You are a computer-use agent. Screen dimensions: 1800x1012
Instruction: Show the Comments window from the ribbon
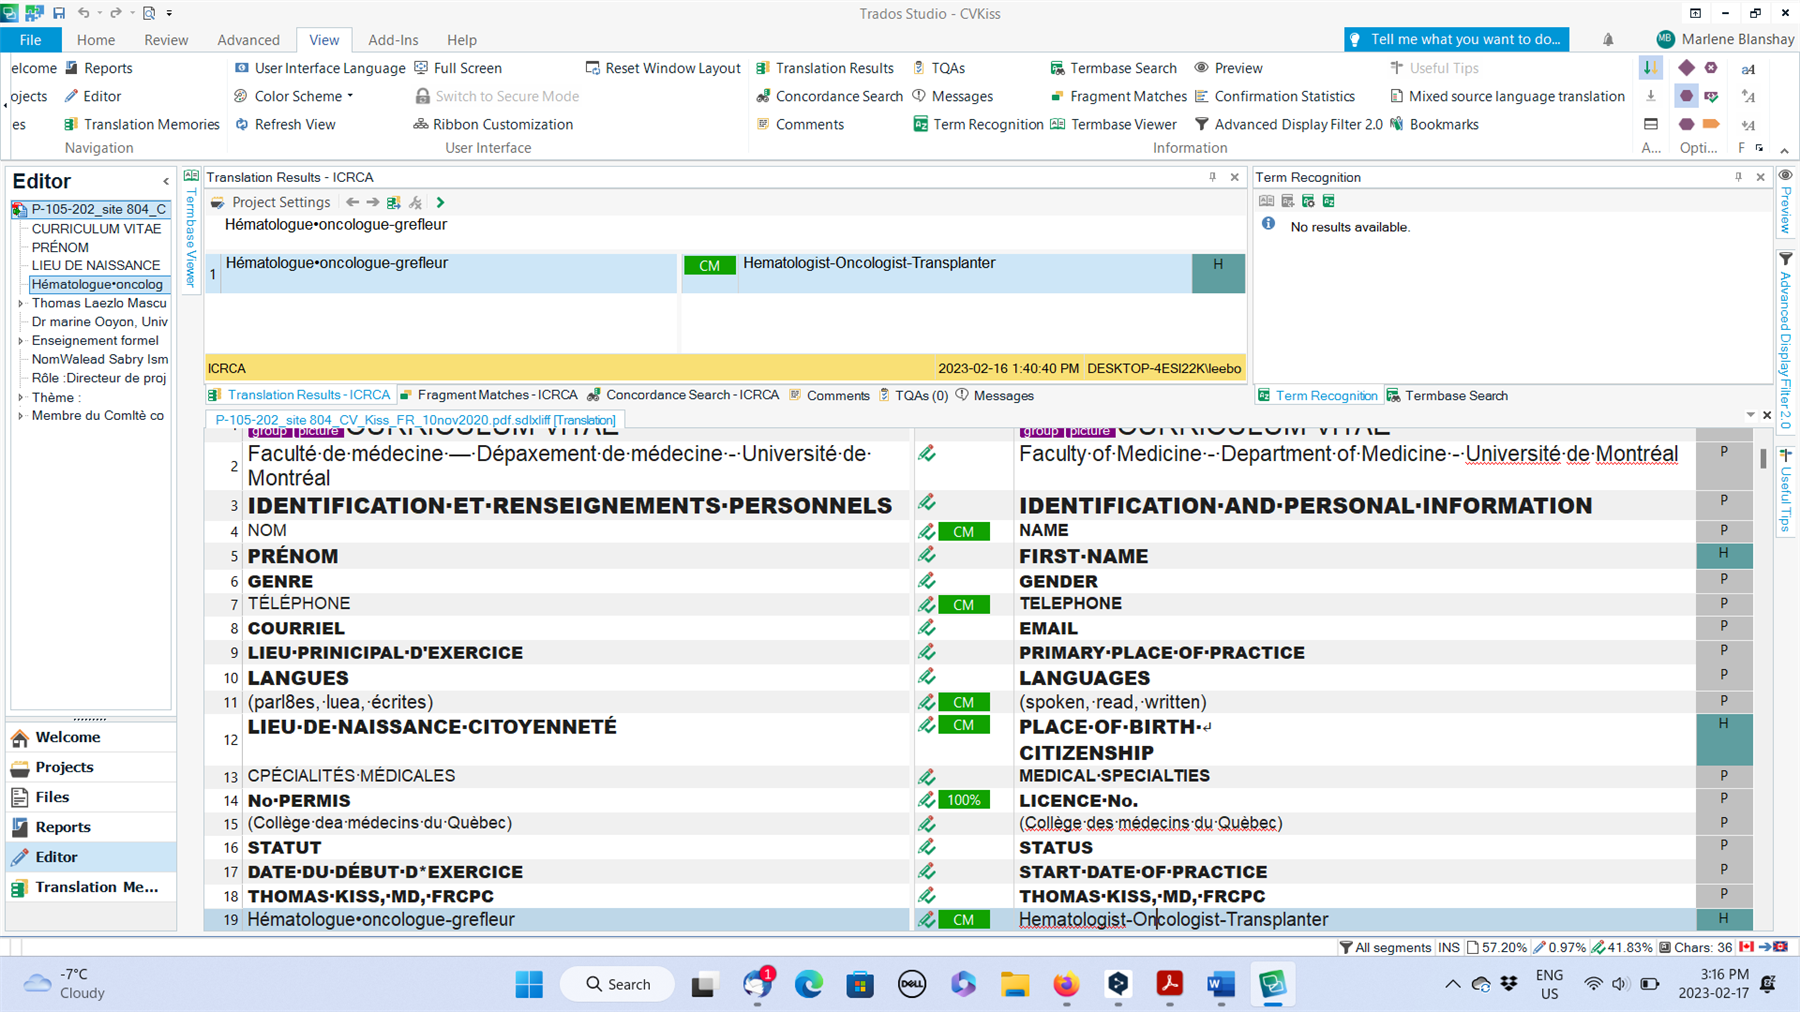click(800, 124)
